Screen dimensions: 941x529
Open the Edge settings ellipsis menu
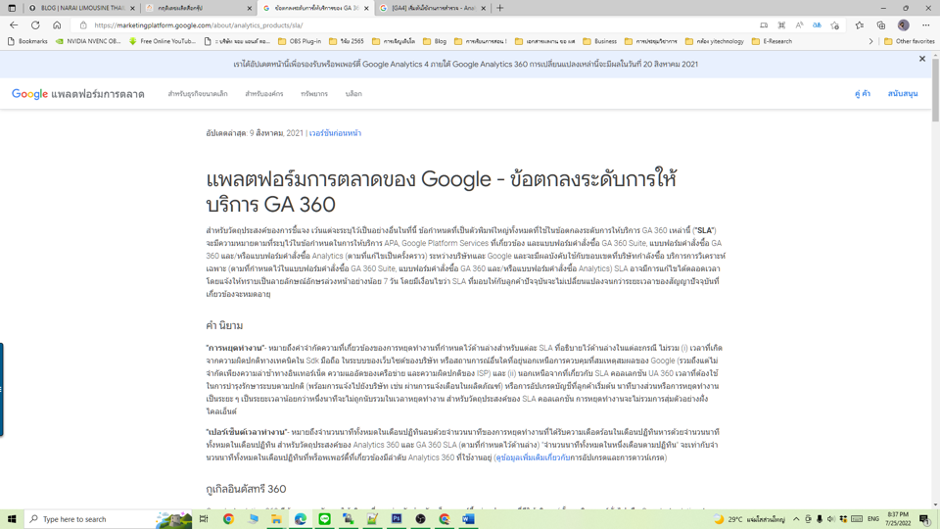pos(926,25)
